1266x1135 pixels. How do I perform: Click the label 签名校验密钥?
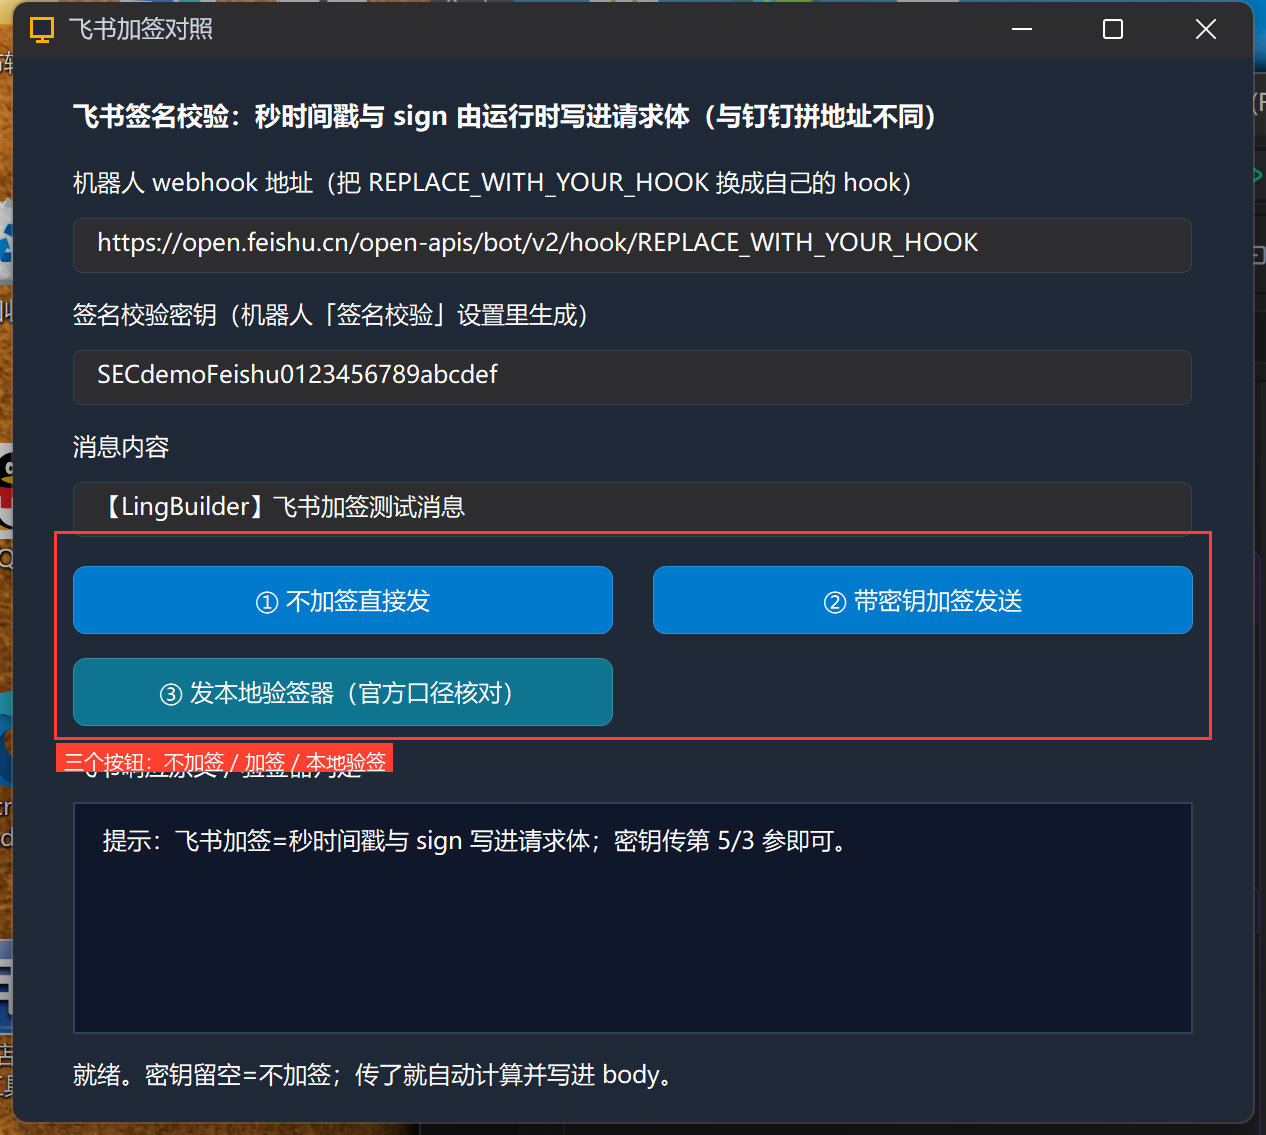click(x=331, y=315)
